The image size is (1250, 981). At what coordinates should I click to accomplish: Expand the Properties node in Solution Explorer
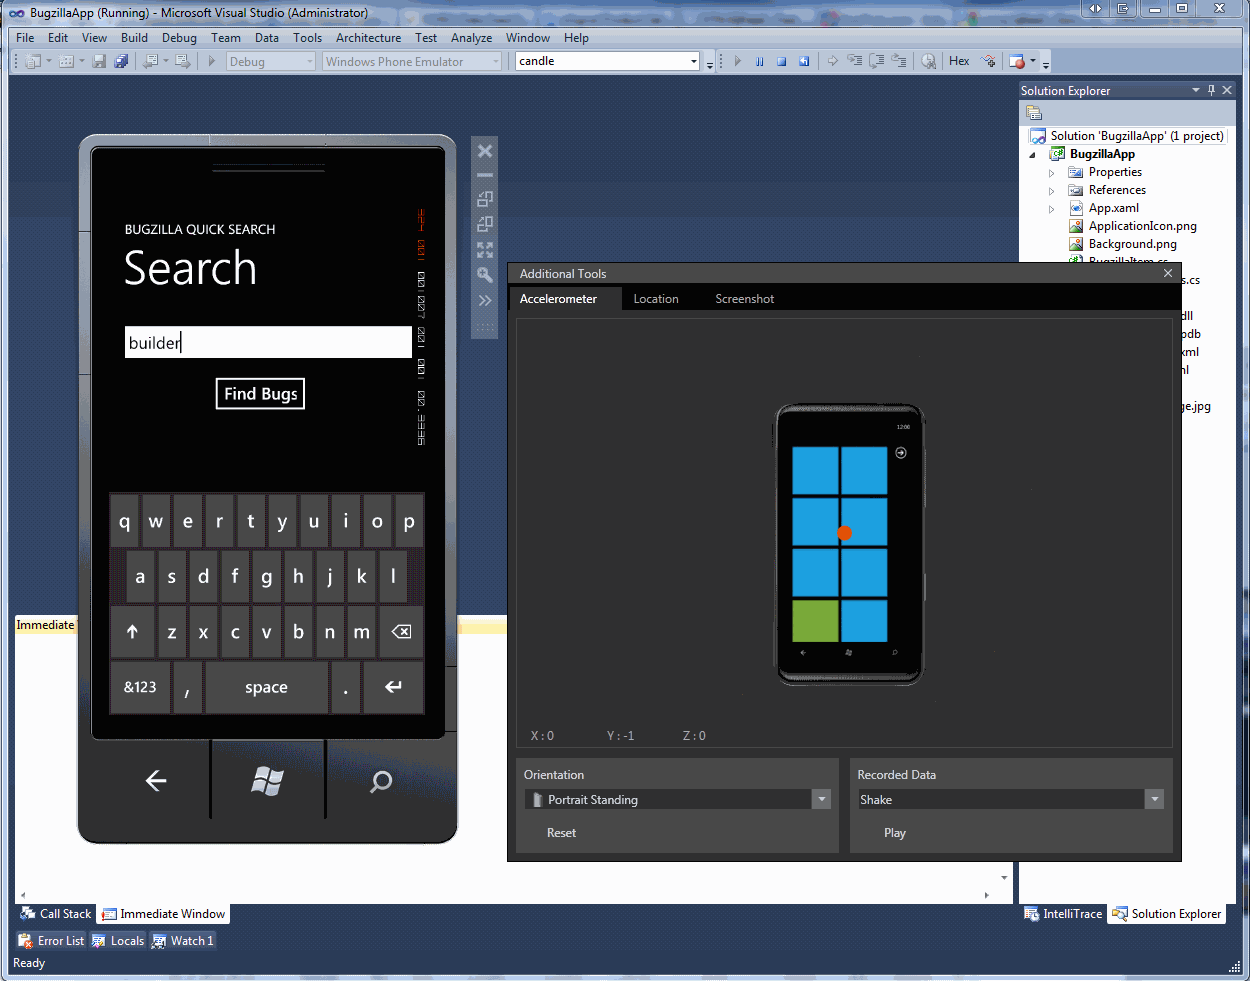coord(1051,172)
